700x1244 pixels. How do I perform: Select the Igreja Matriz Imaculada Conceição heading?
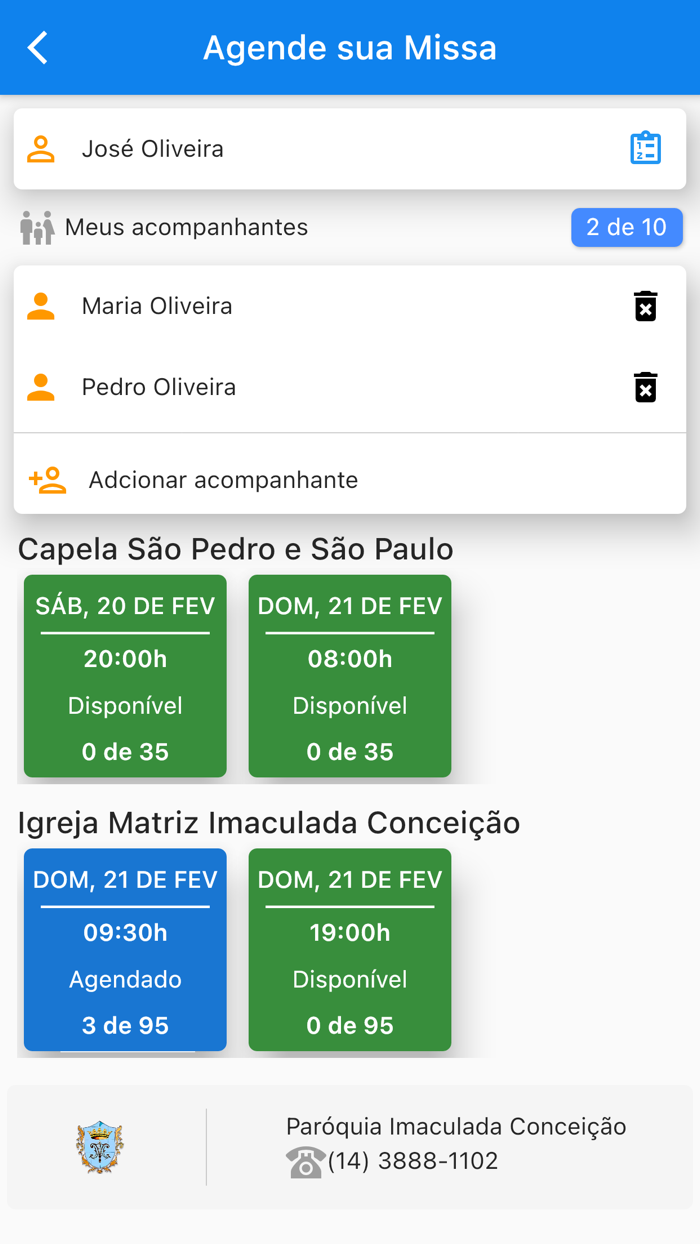tap(268, 822)
